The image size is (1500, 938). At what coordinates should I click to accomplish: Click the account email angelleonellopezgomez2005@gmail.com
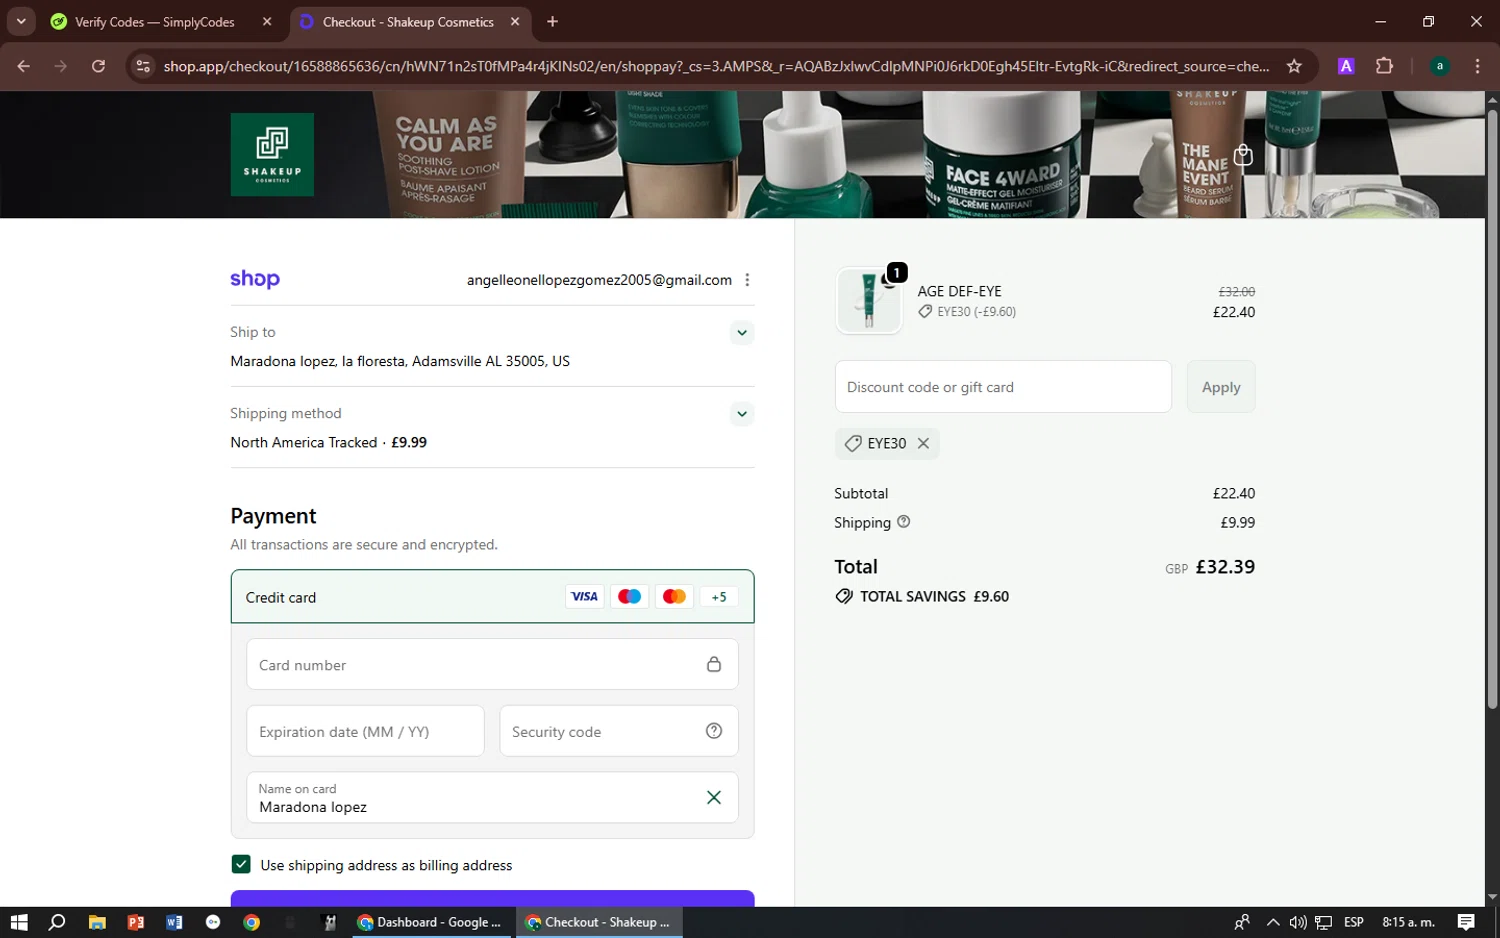tap(599, 280)
